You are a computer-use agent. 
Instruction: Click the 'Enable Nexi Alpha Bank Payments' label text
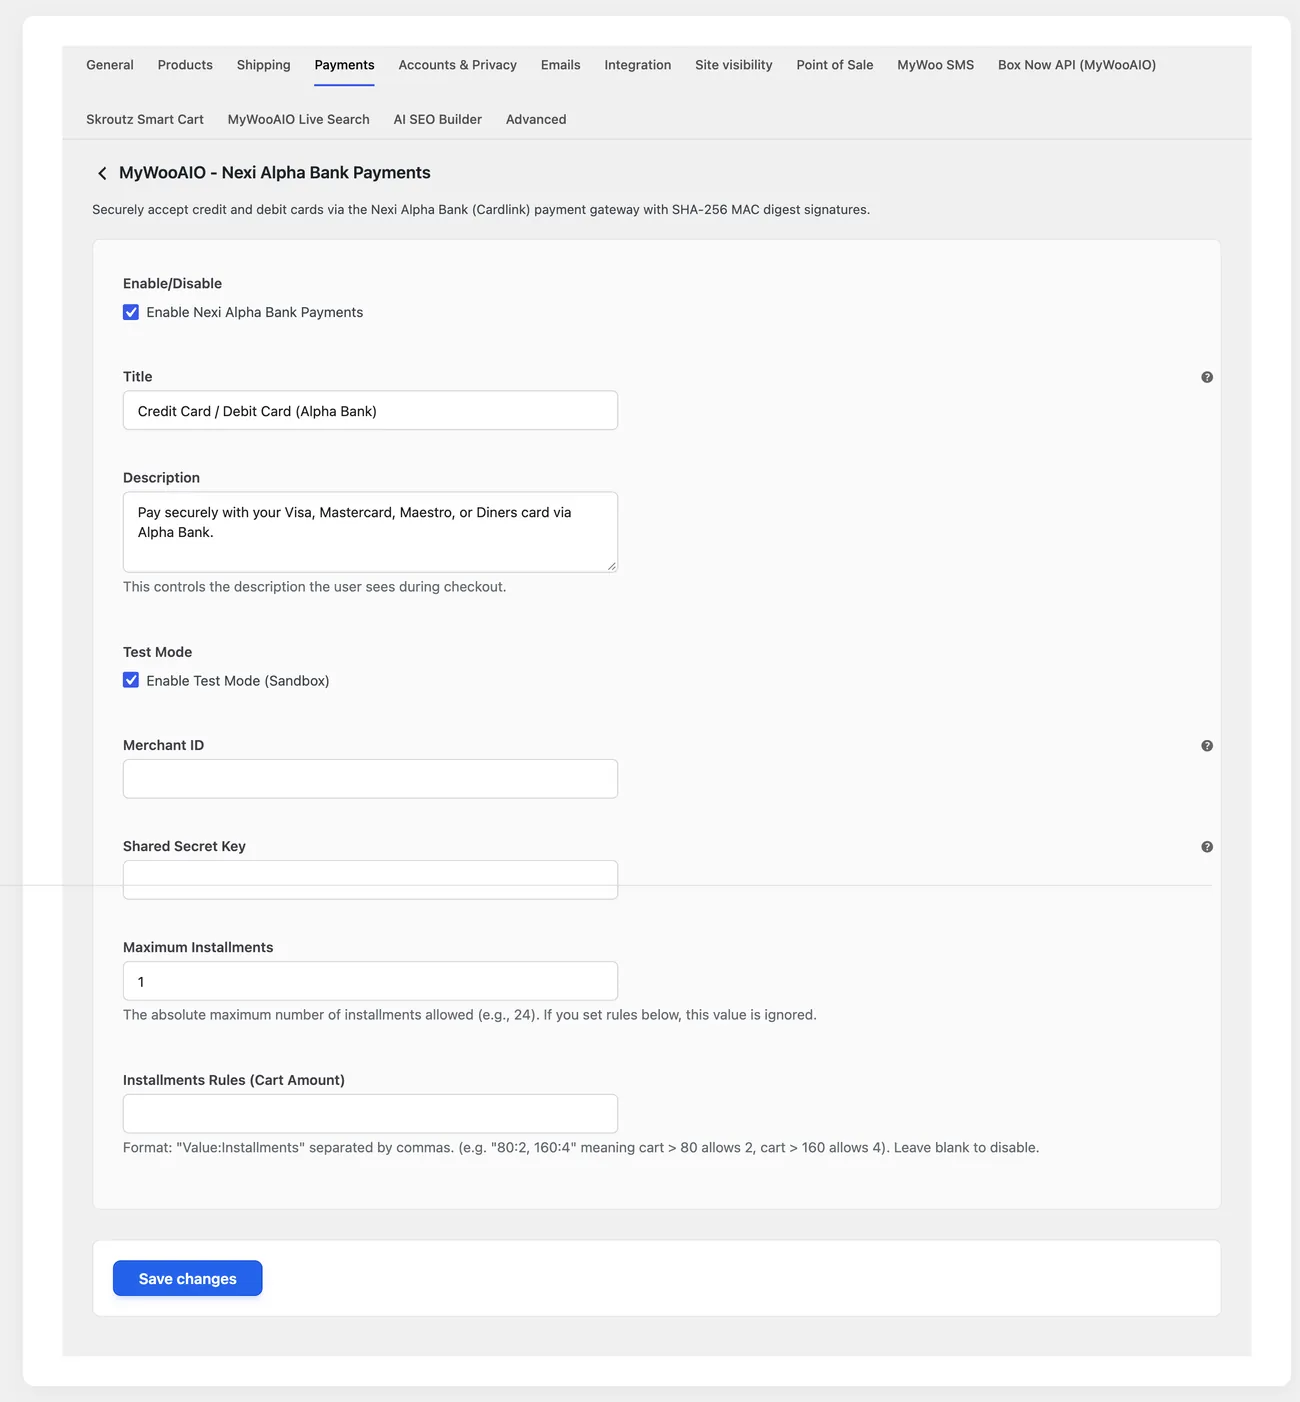pos(255,312)
